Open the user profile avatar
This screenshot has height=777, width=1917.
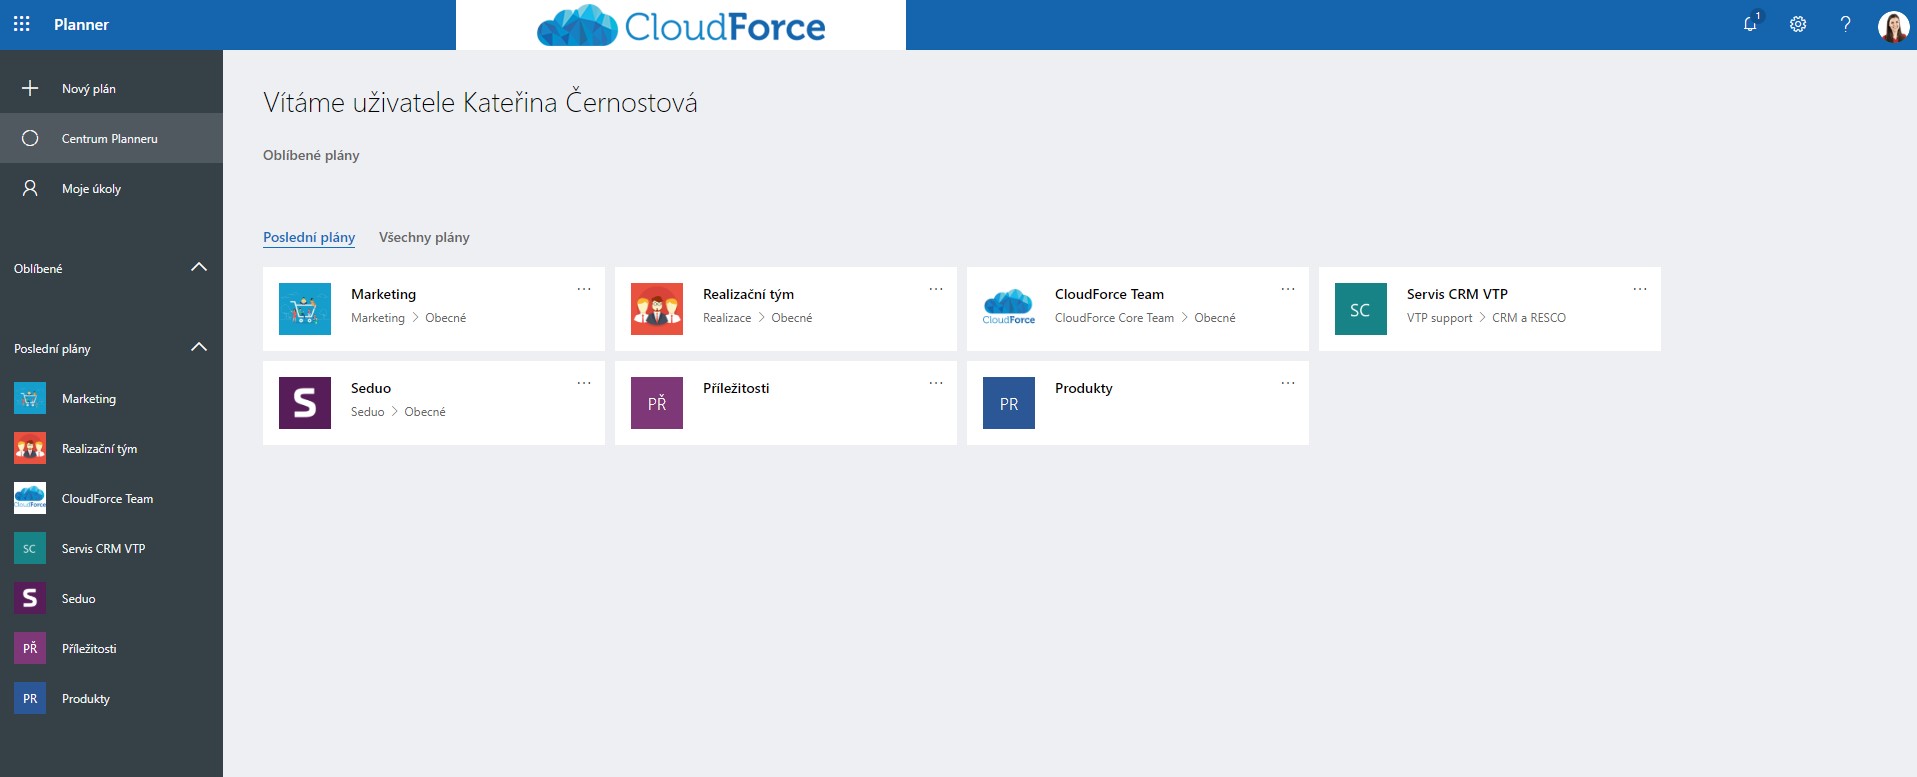1892,25
